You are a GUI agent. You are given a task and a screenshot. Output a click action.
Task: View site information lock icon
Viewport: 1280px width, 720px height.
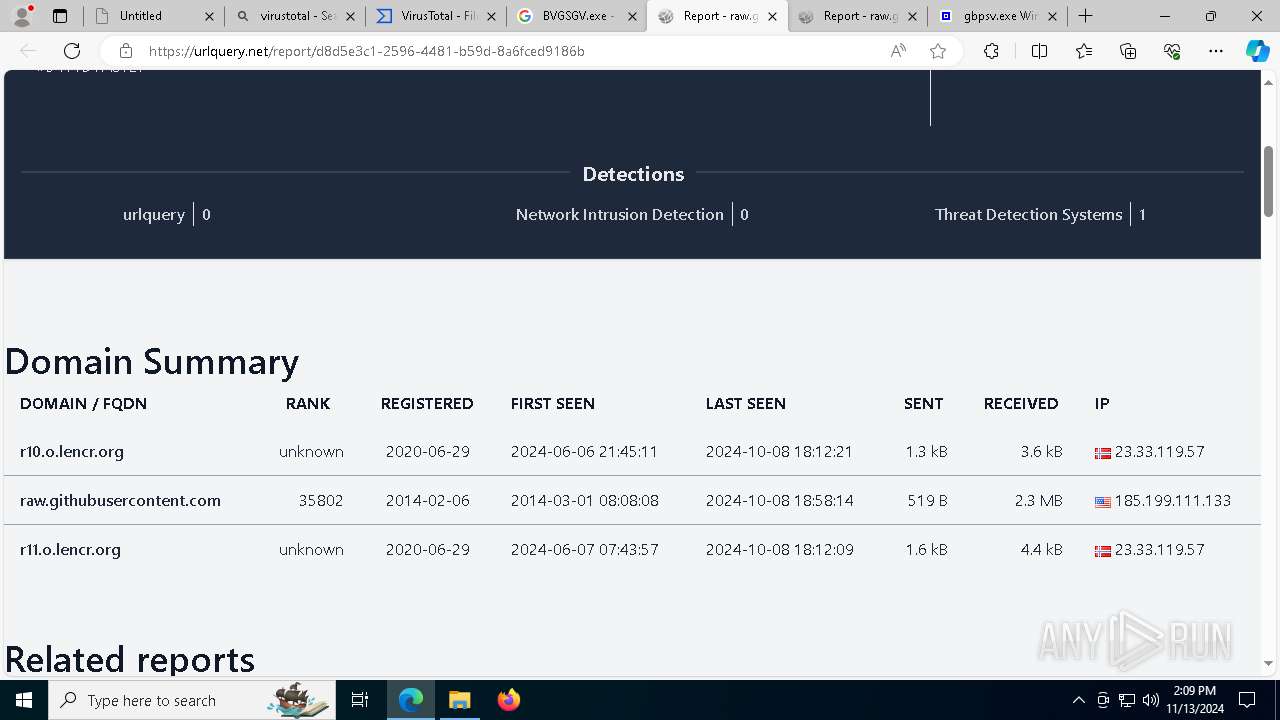[x=126, y=51]
